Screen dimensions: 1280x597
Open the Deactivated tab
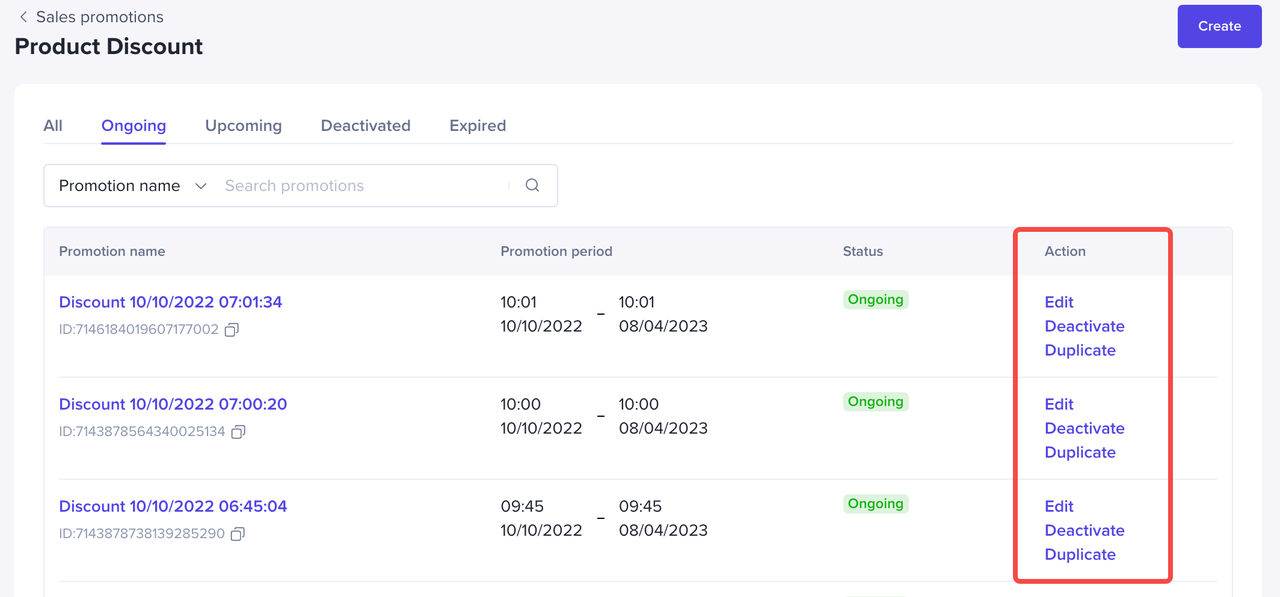[365, 126]
